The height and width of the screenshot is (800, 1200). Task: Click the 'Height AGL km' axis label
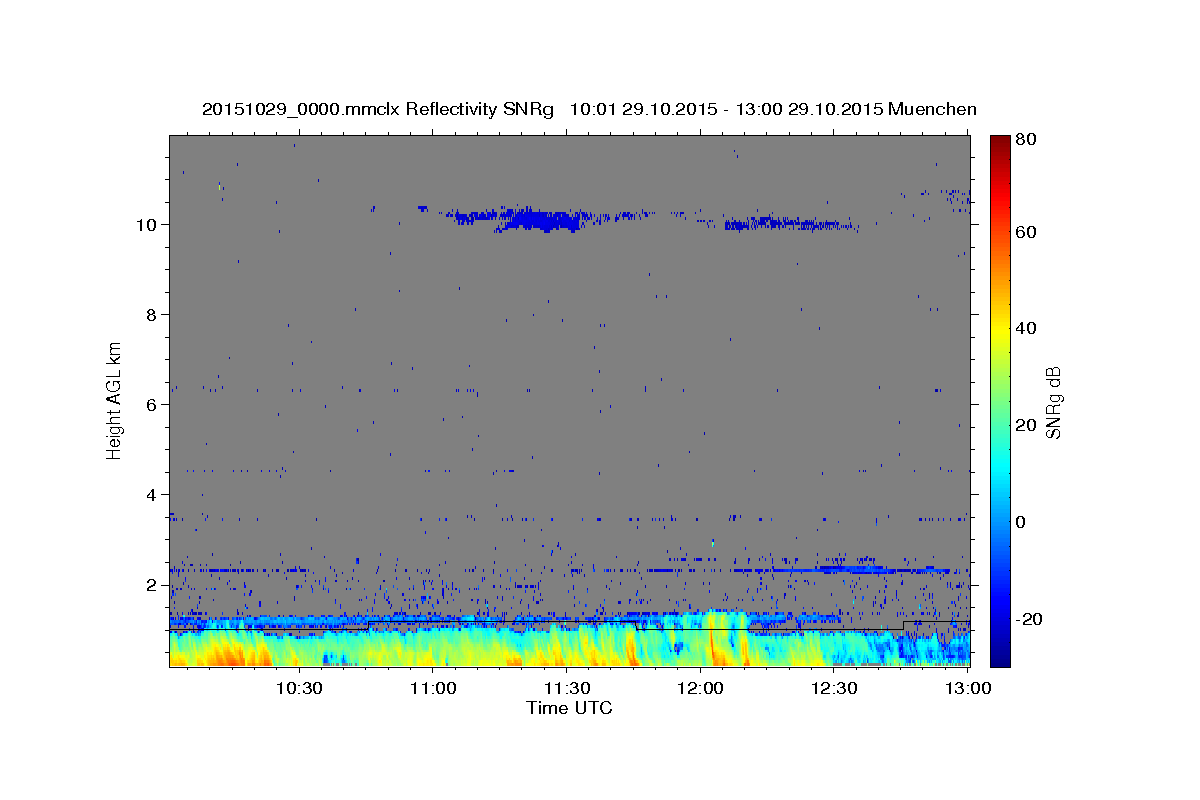(115, 399)
